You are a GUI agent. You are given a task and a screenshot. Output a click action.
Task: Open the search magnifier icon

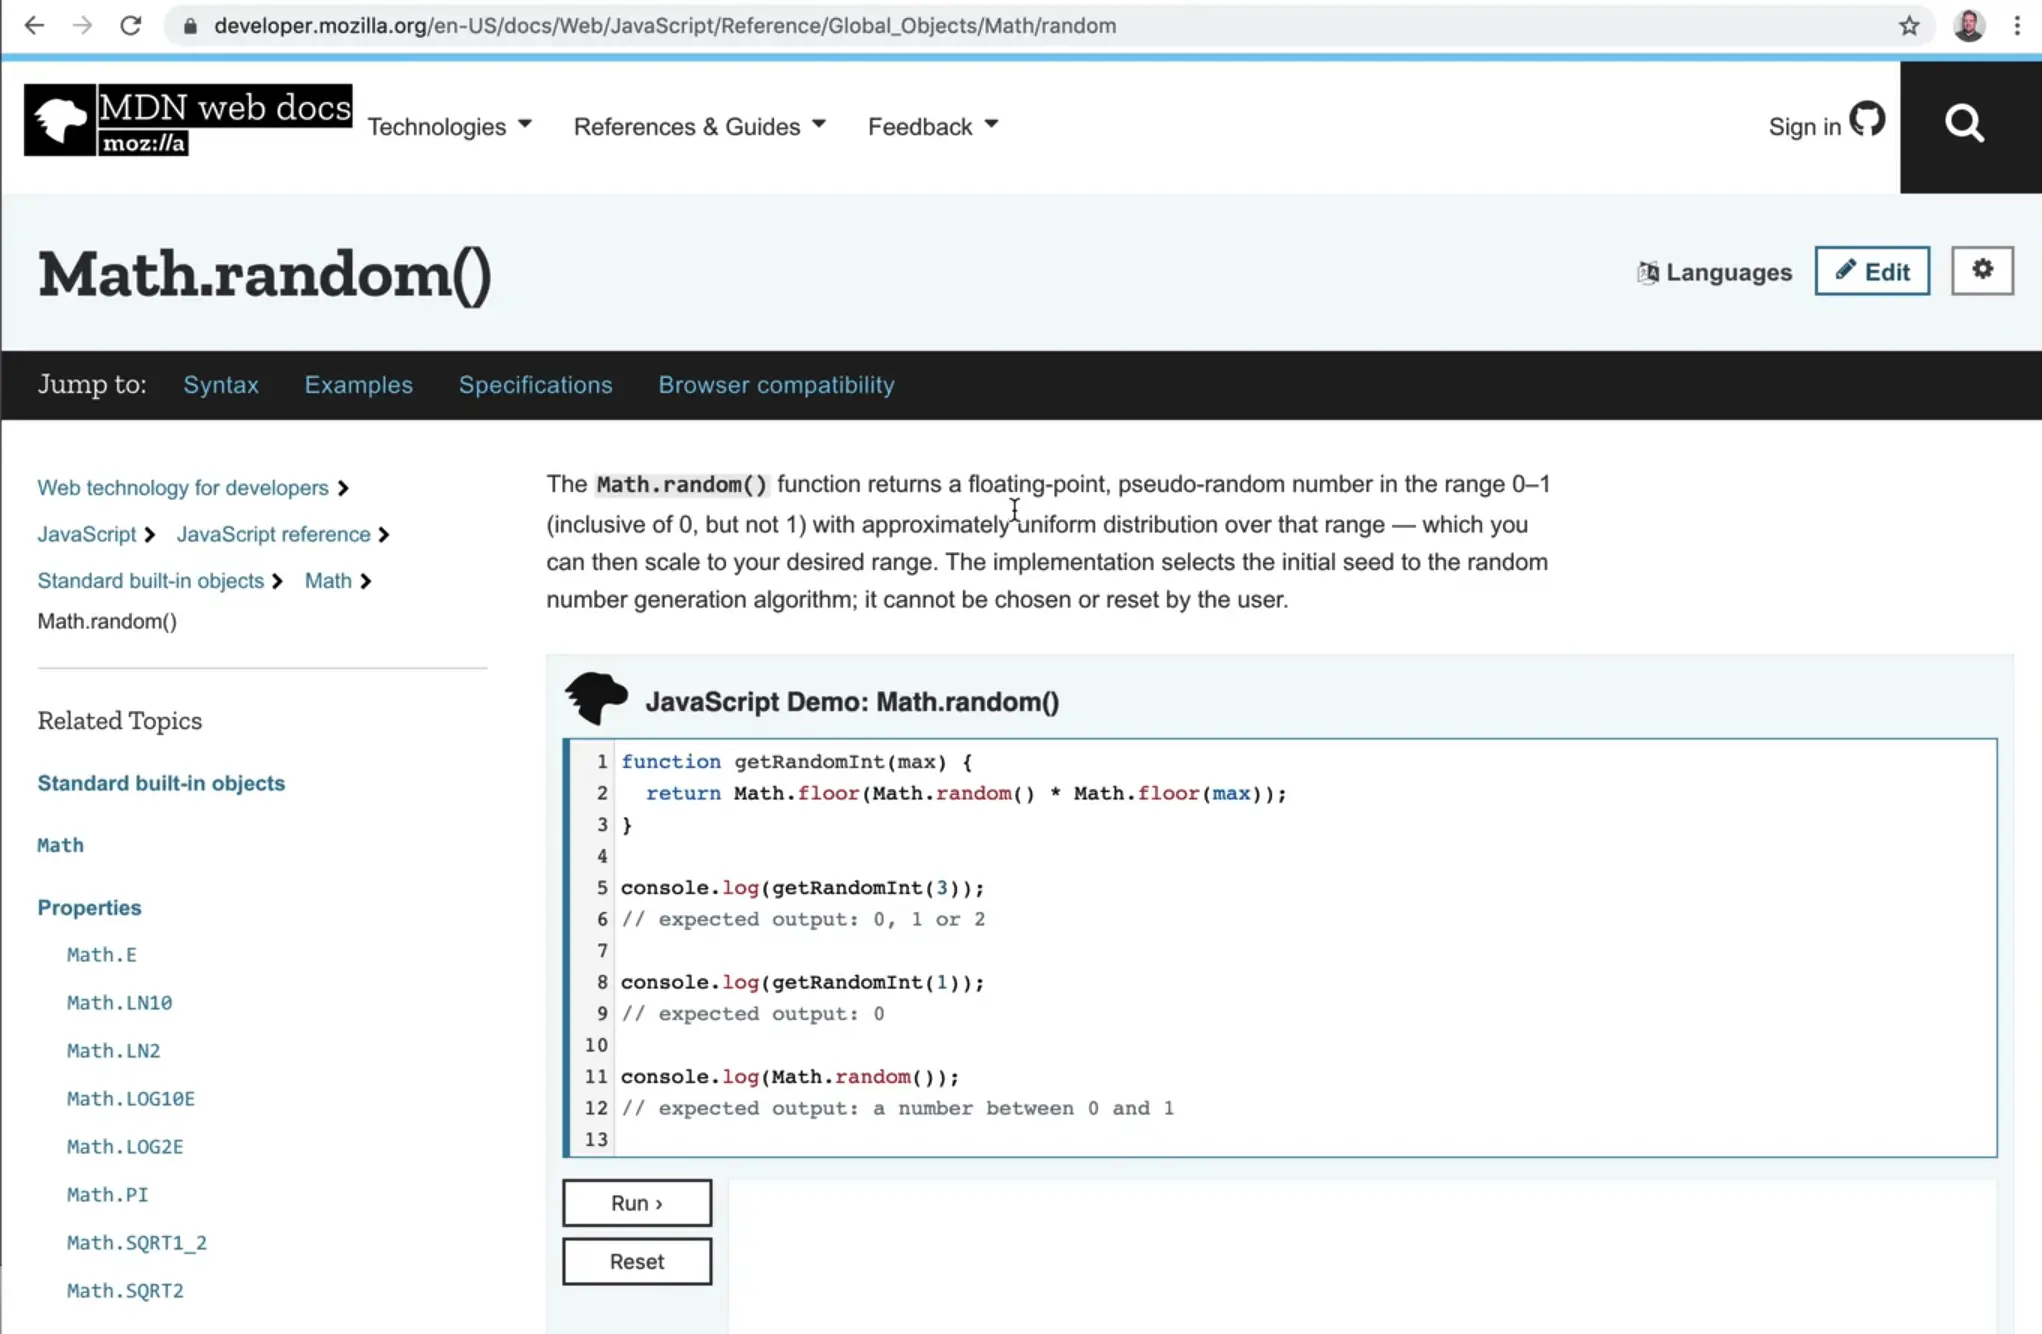[1964, 124]
